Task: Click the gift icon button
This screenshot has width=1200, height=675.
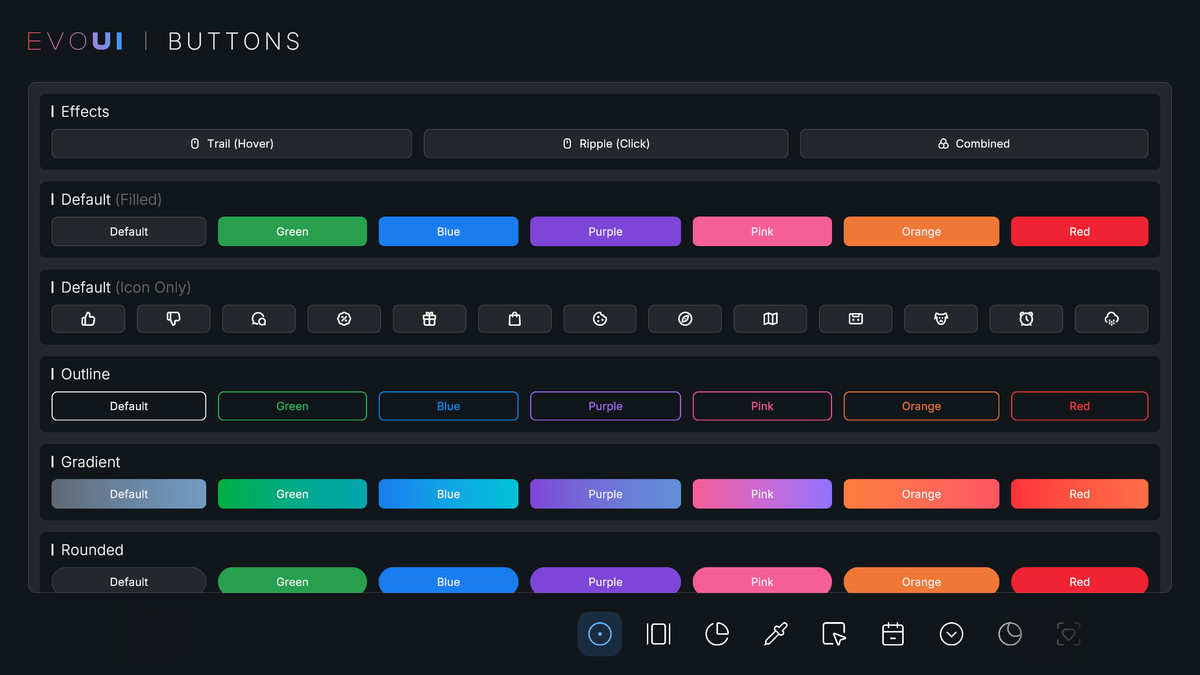Action: click(429, 318)
